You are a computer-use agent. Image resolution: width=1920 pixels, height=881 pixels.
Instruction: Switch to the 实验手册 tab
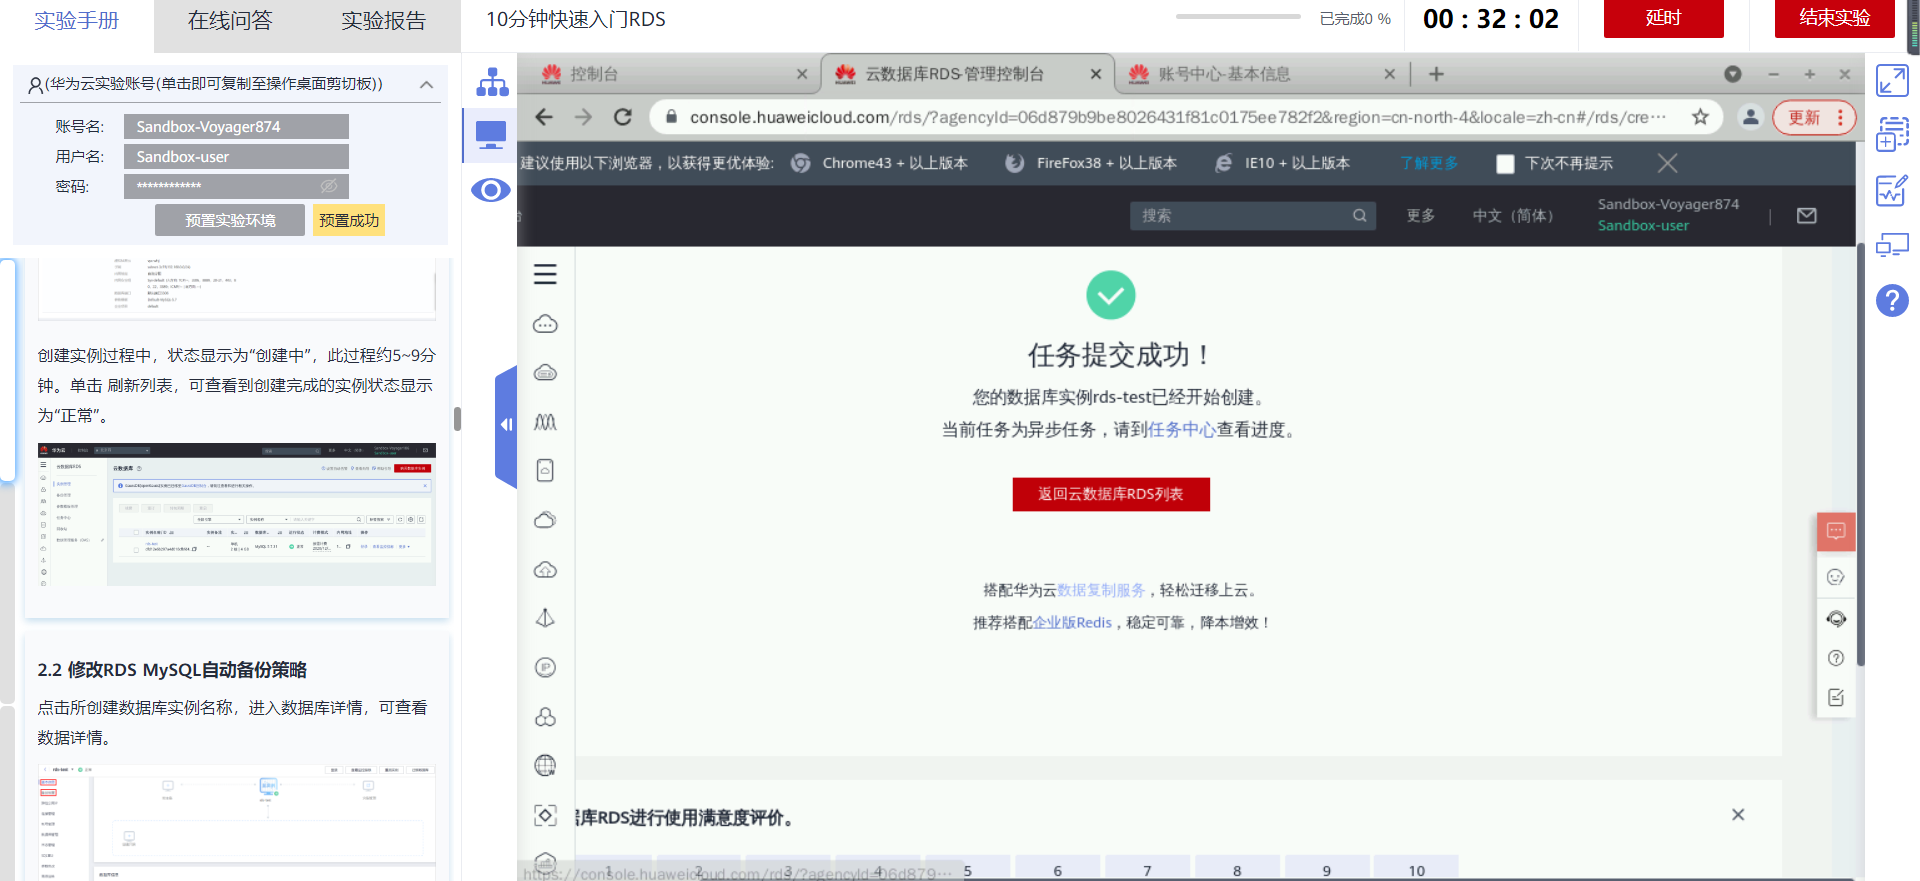pos(77,21)
